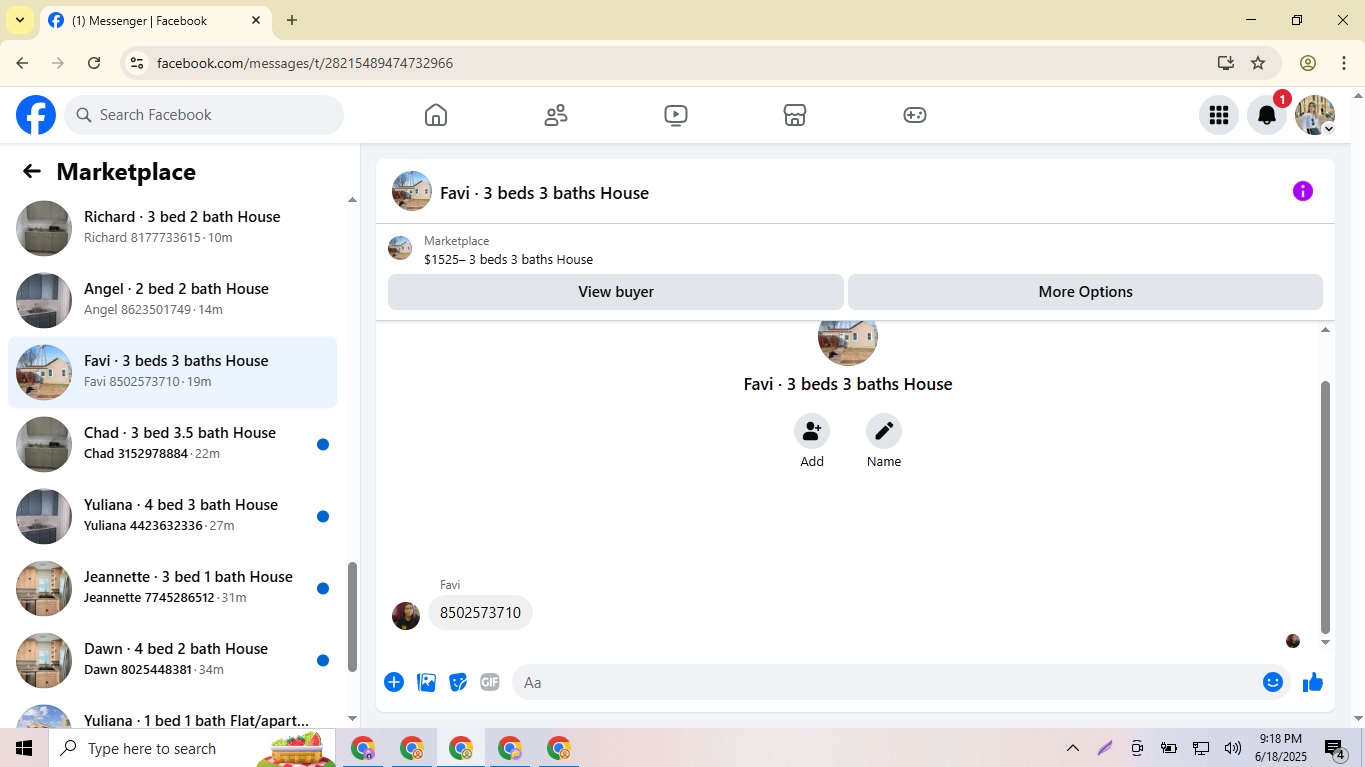The height and width of the screenshot is (767, 1365).
Task: Open the Gaming controller icon in the top navigation
Action: 915,115
